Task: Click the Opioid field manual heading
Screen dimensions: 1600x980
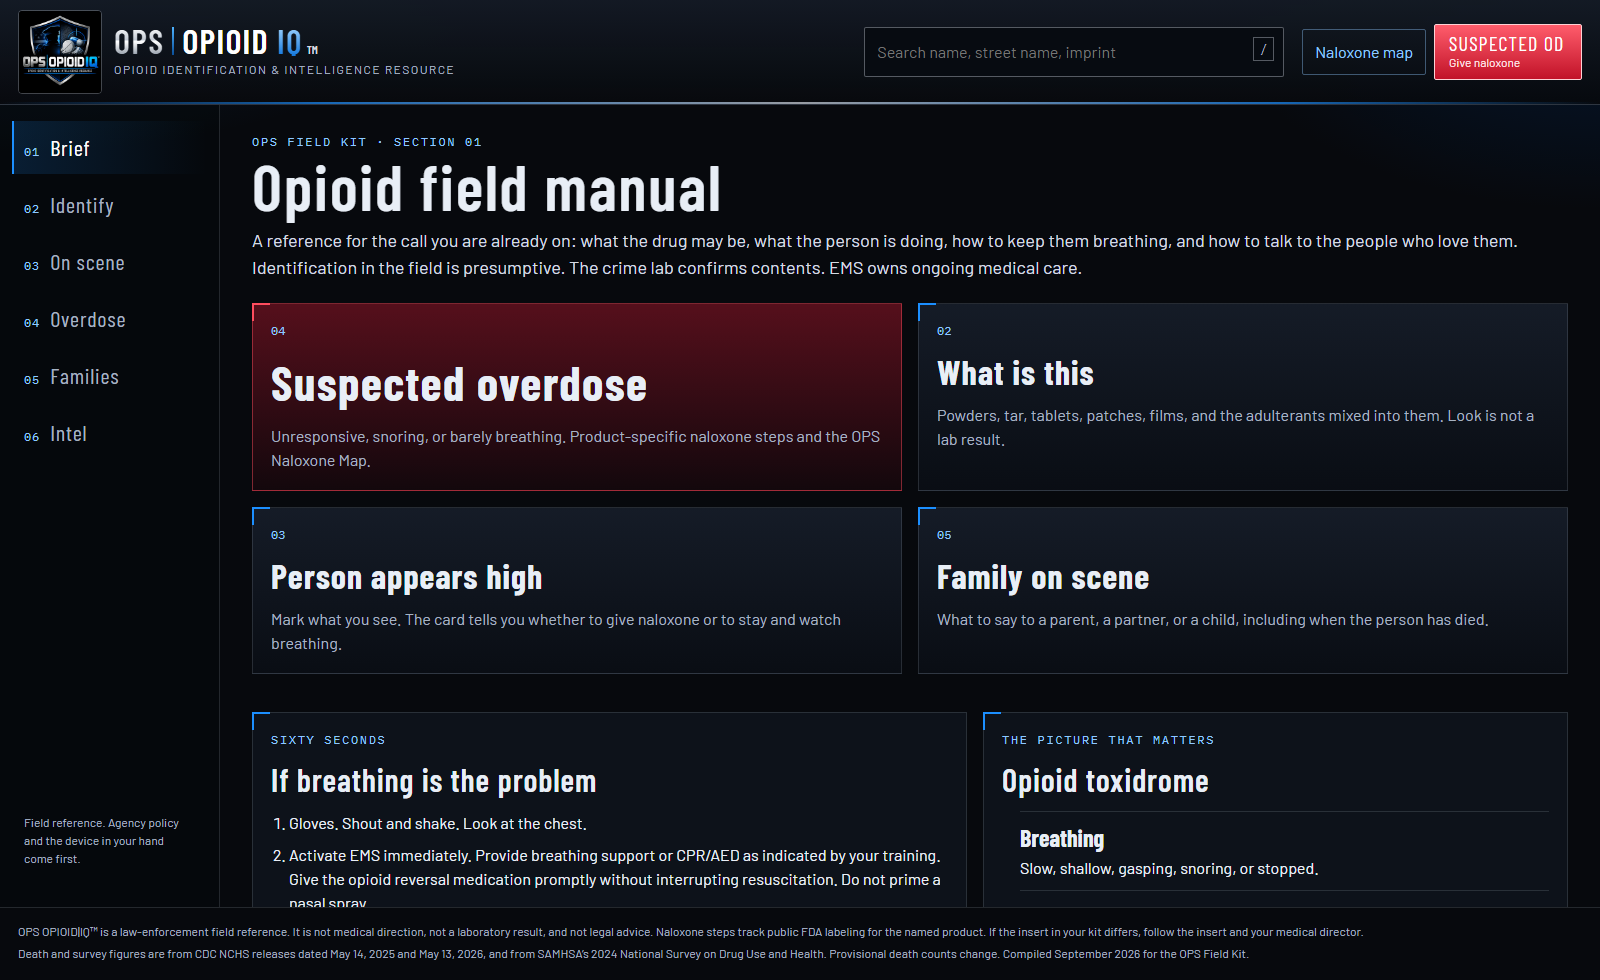Action: 486,189
